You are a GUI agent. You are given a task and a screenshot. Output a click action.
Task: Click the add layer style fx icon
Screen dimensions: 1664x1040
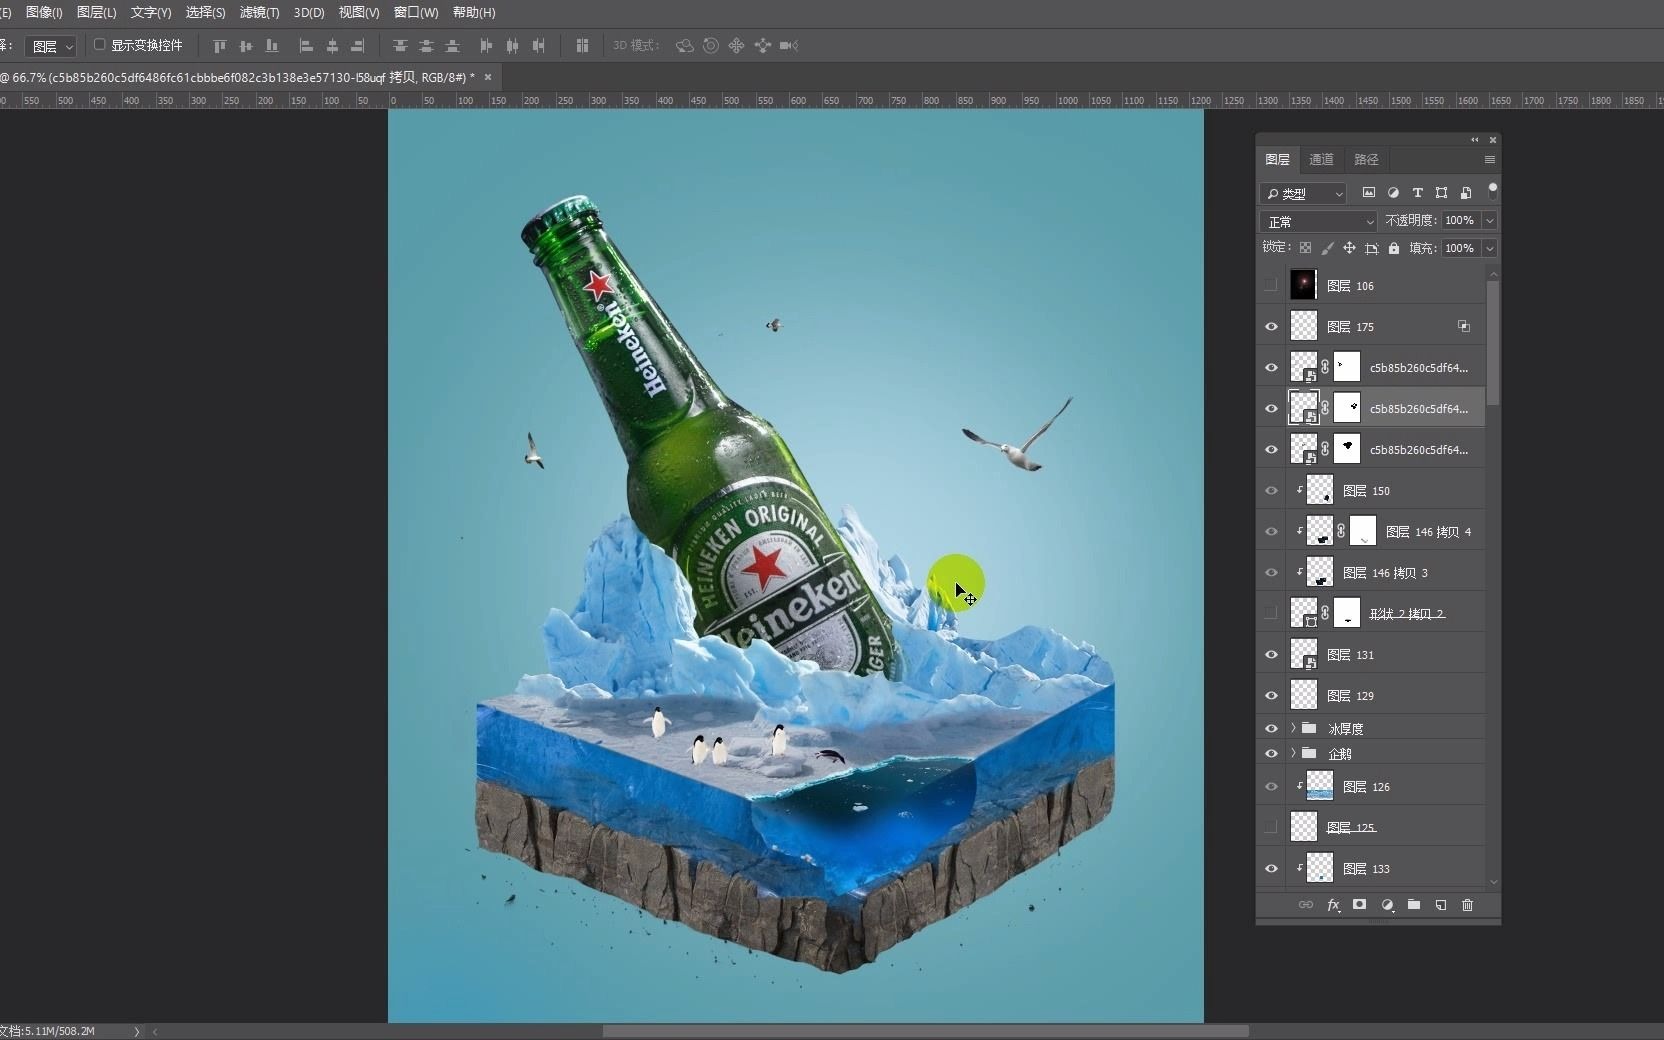[x=1333, y=905]
